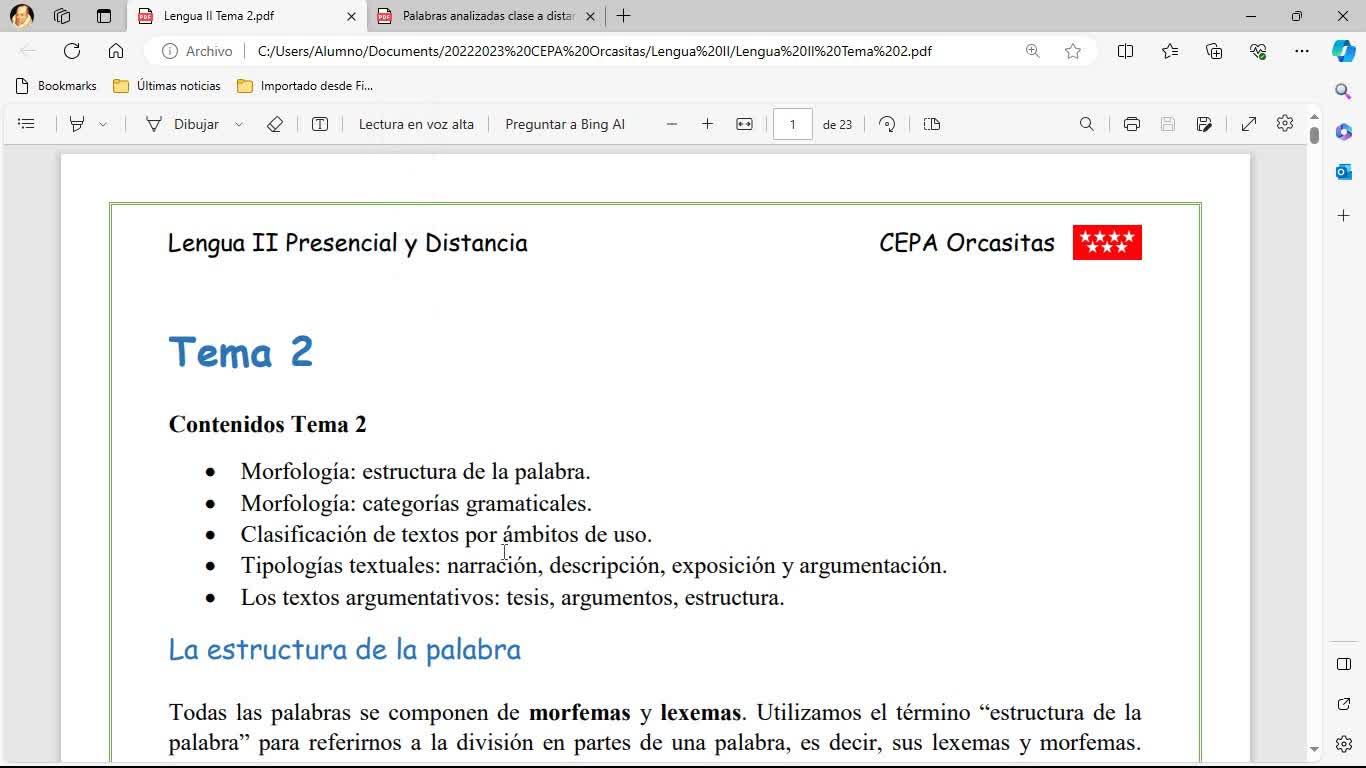The width and height of the screenshot is (1366, 768).
Task: Open the tab actions menu
Action: pyautogui.click(x=104, y=16)
